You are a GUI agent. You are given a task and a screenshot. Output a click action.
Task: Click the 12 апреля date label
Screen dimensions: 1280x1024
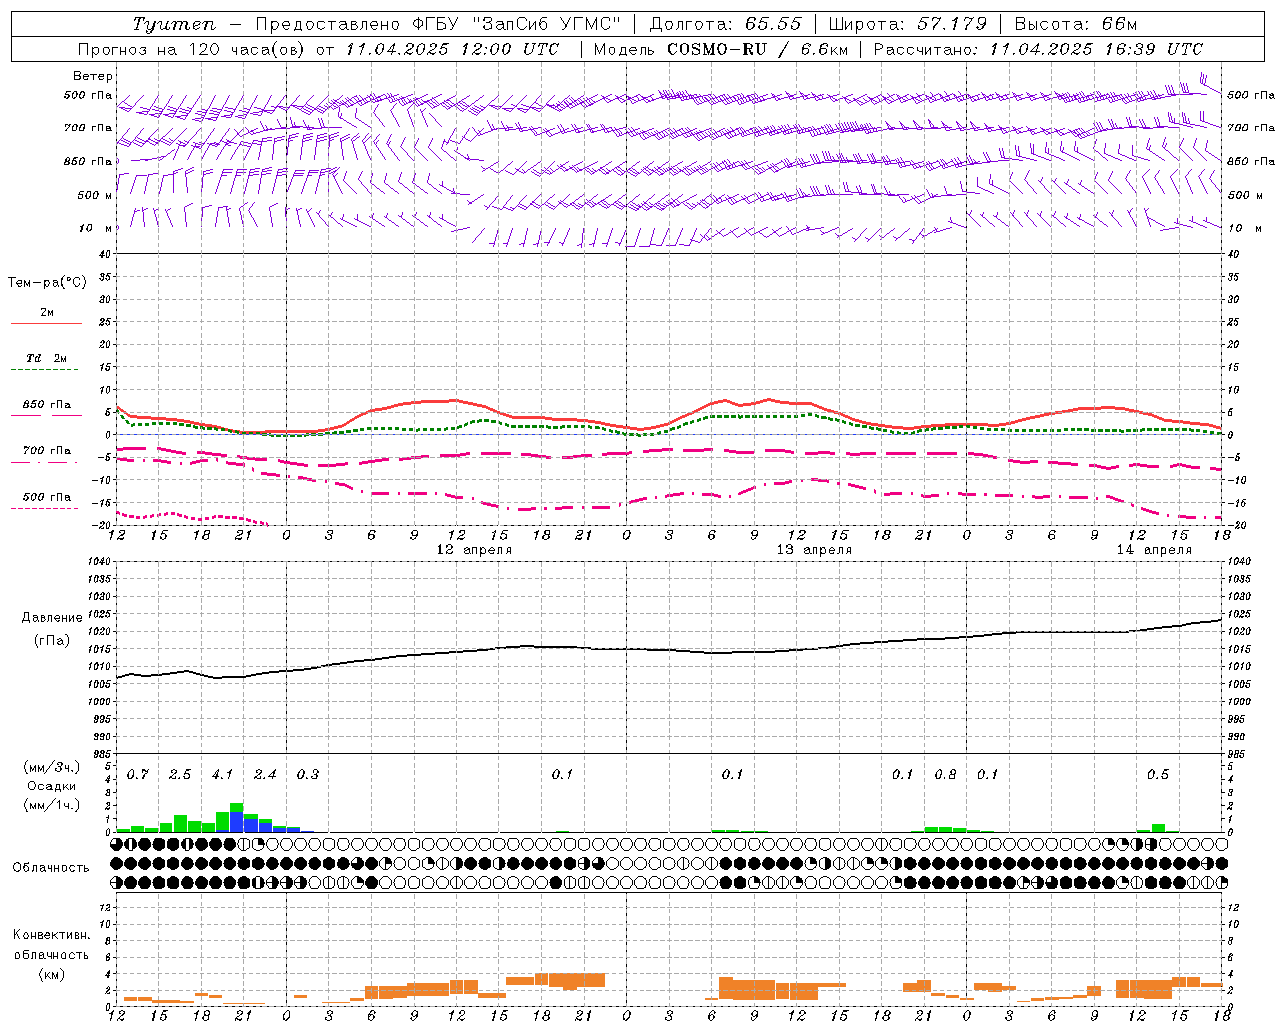[474, 550]
